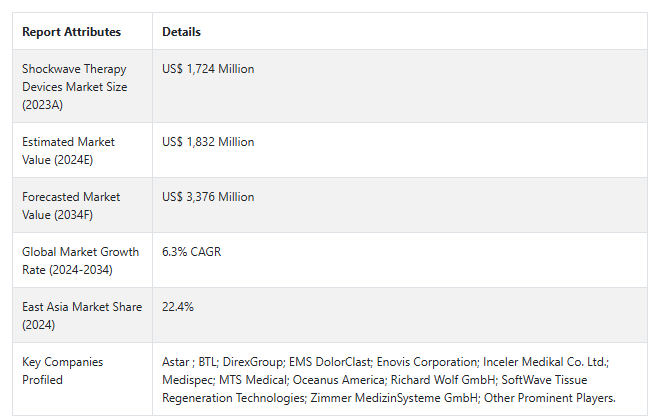The width and height of the screenshot is (655, 418).
Task: Click the US$ 1,724 Million value
Action: pos(208,69)
